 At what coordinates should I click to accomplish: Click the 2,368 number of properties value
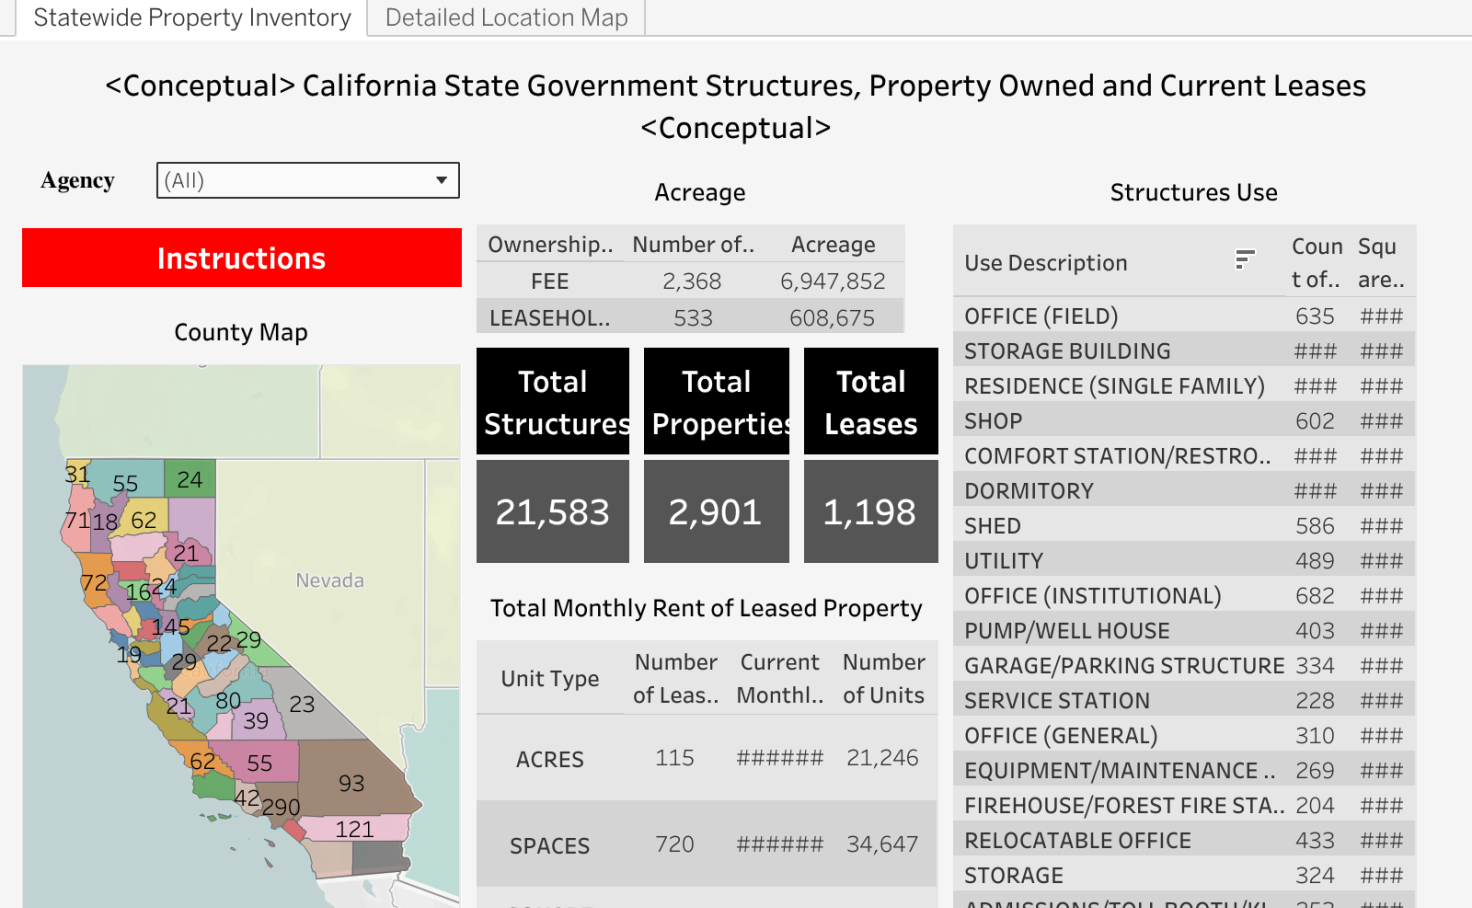692,282
